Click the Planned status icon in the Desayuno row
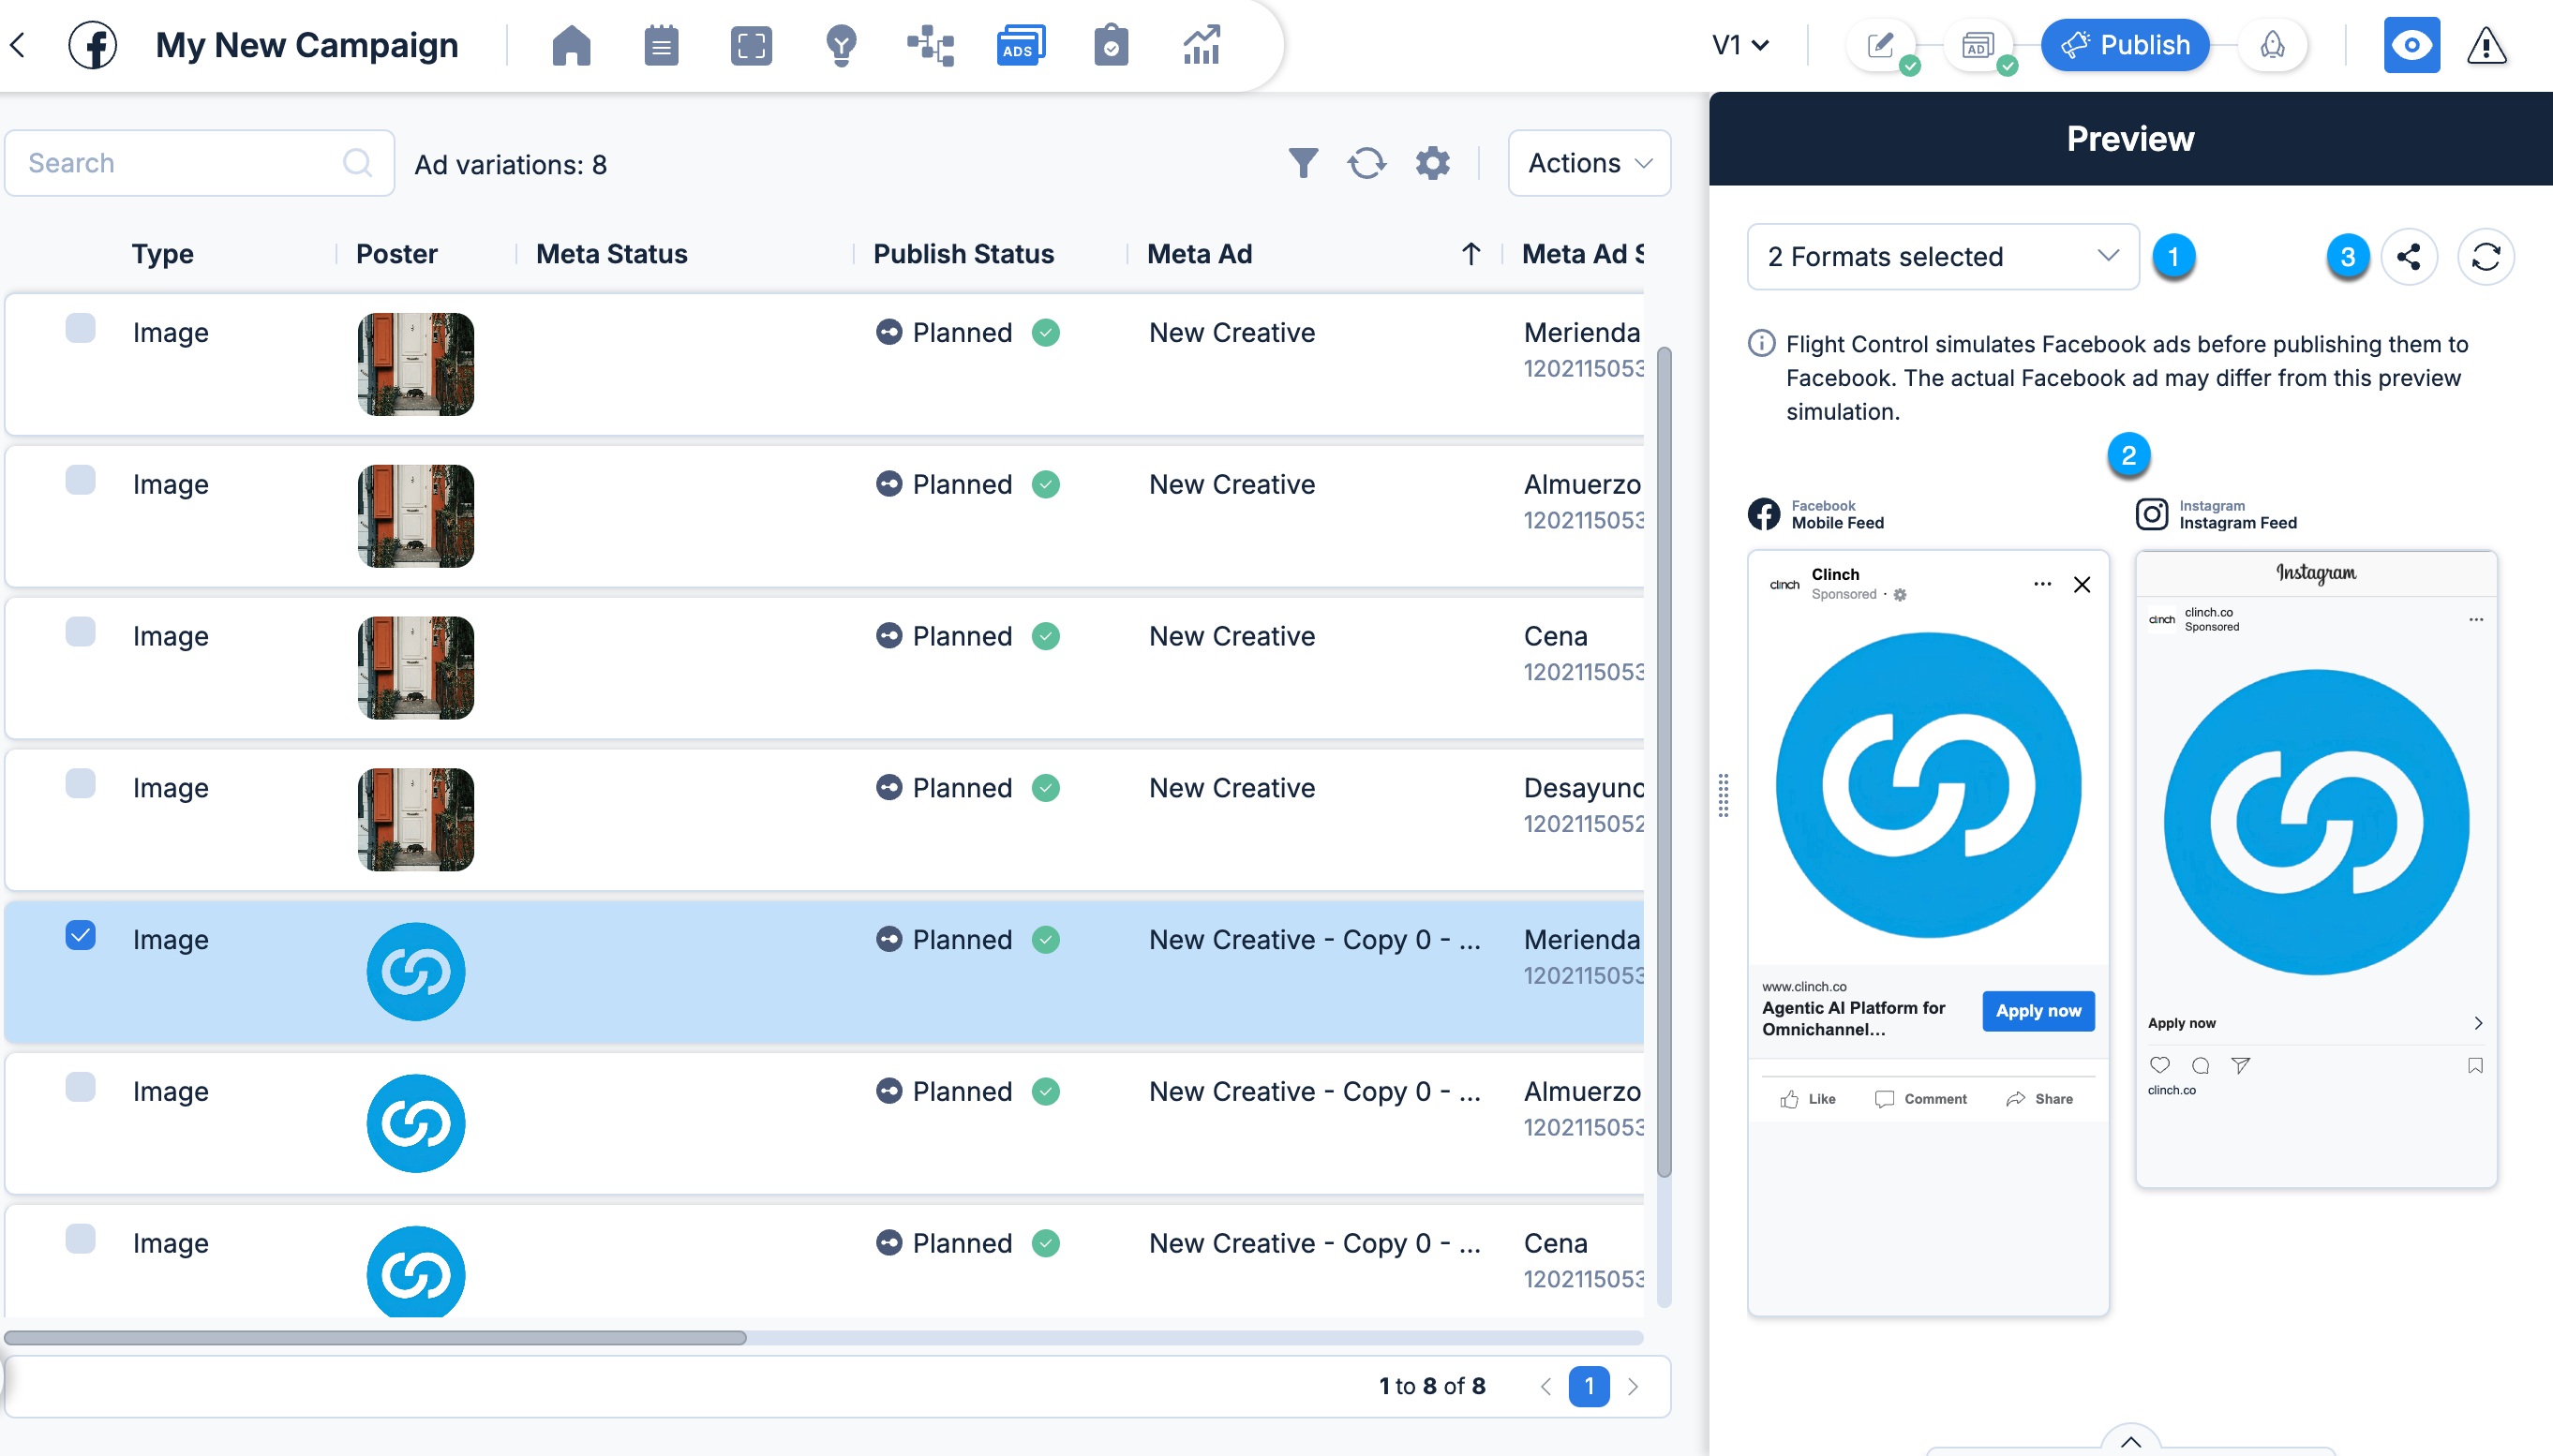The width and height of the screenshot is (2553, 1456). coord(889,788)
